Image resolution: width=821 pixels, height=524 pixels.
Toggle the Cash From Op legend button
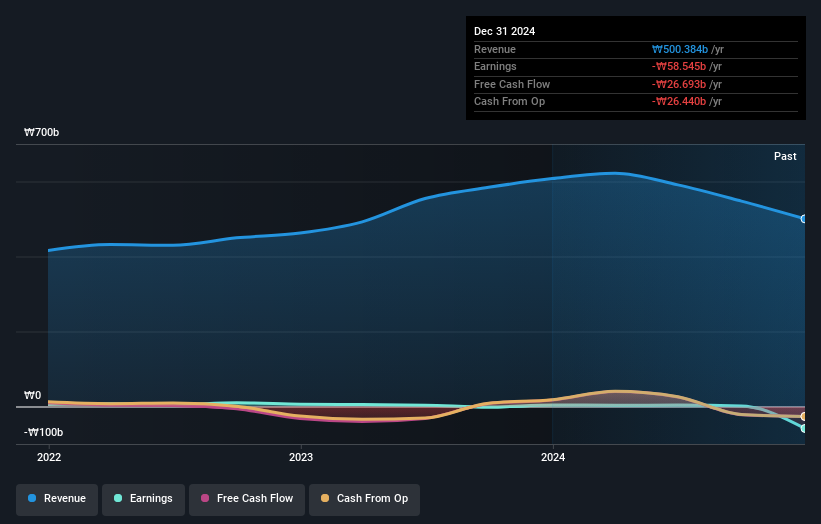coord(364,499)
